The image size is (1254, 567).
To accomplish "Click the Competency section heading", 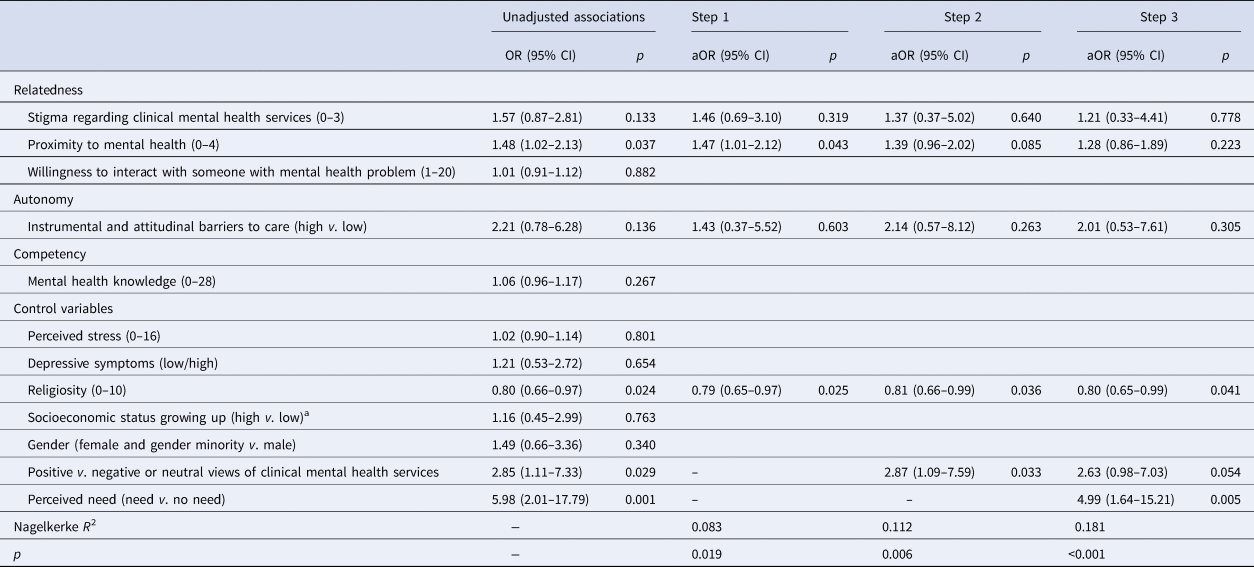I will 49,255.
